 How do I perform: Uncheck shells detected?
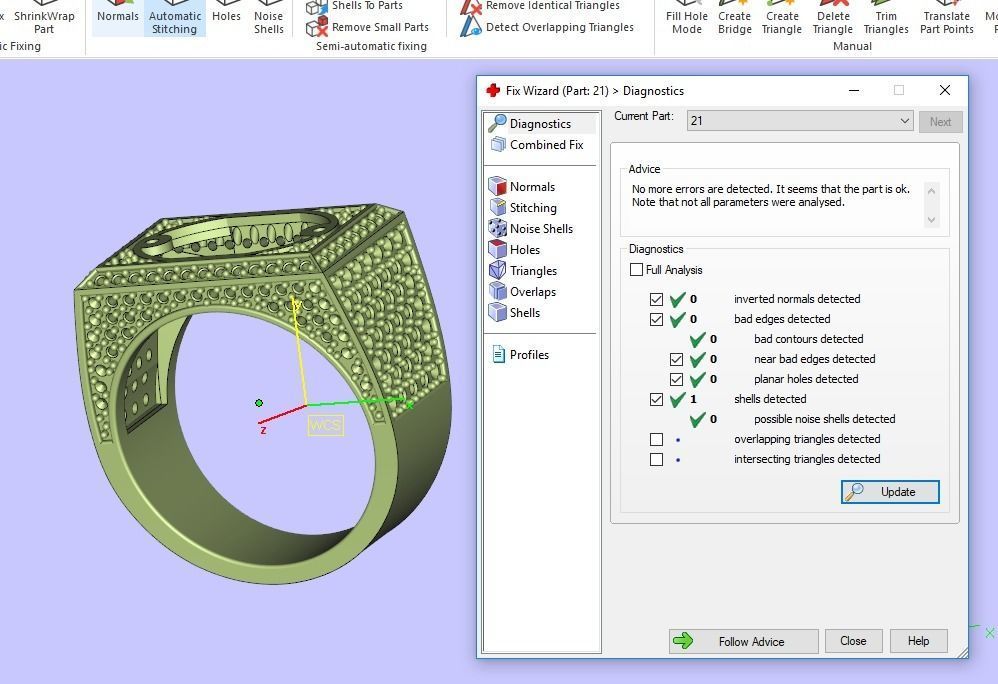[656, 400]
